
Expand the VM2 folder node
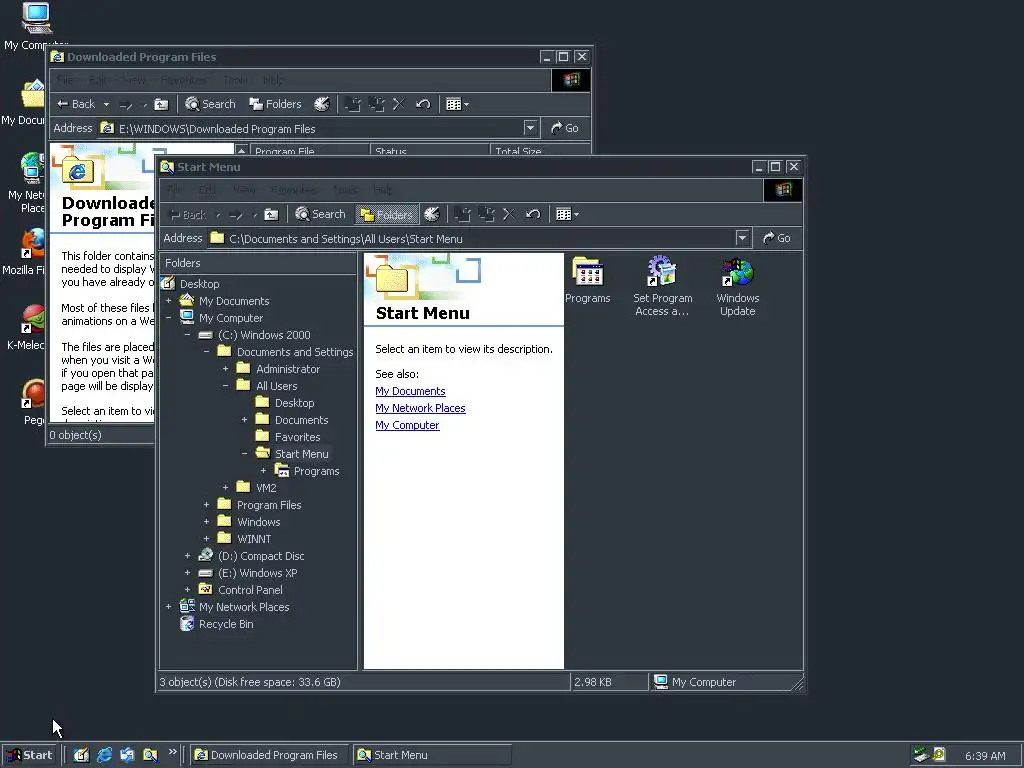(x=225, y=488)
